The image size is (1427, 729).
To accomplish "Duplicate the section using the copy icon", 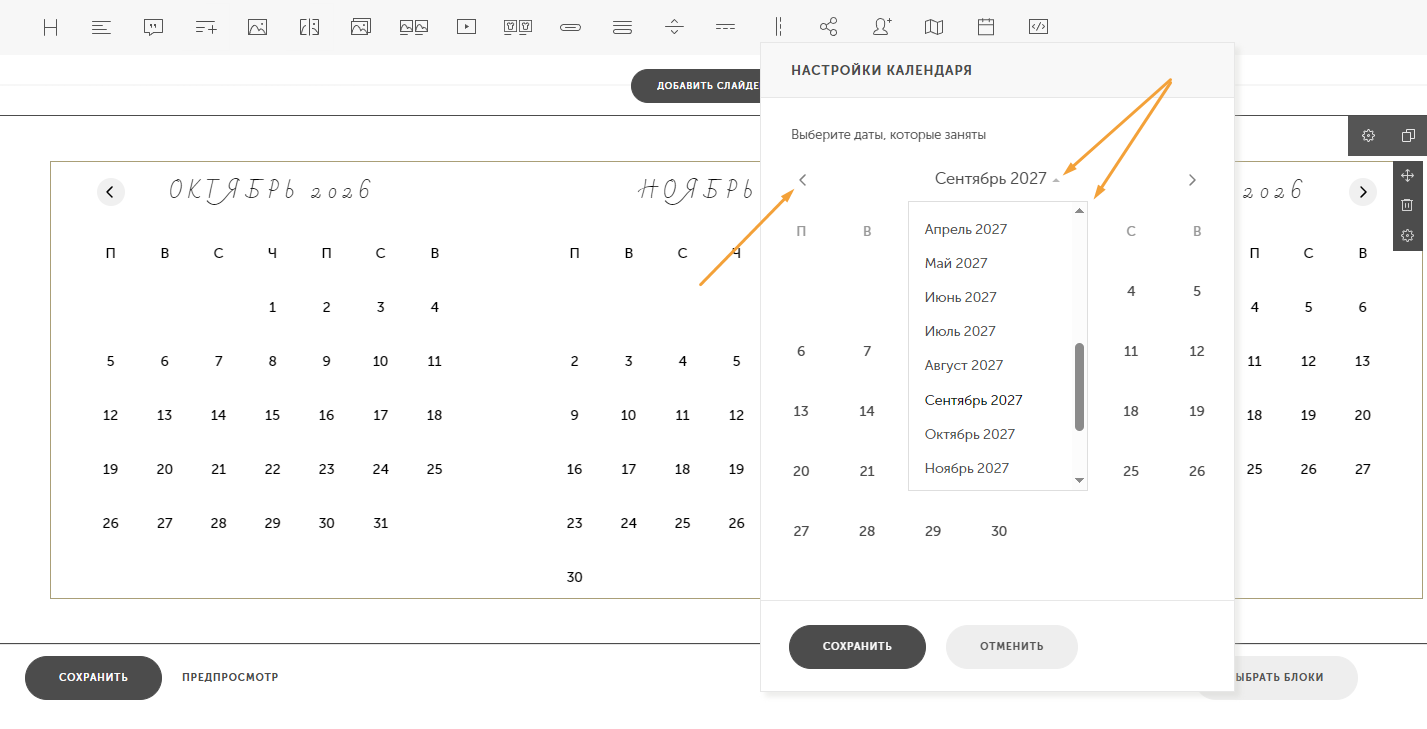I will point(1408,135).
